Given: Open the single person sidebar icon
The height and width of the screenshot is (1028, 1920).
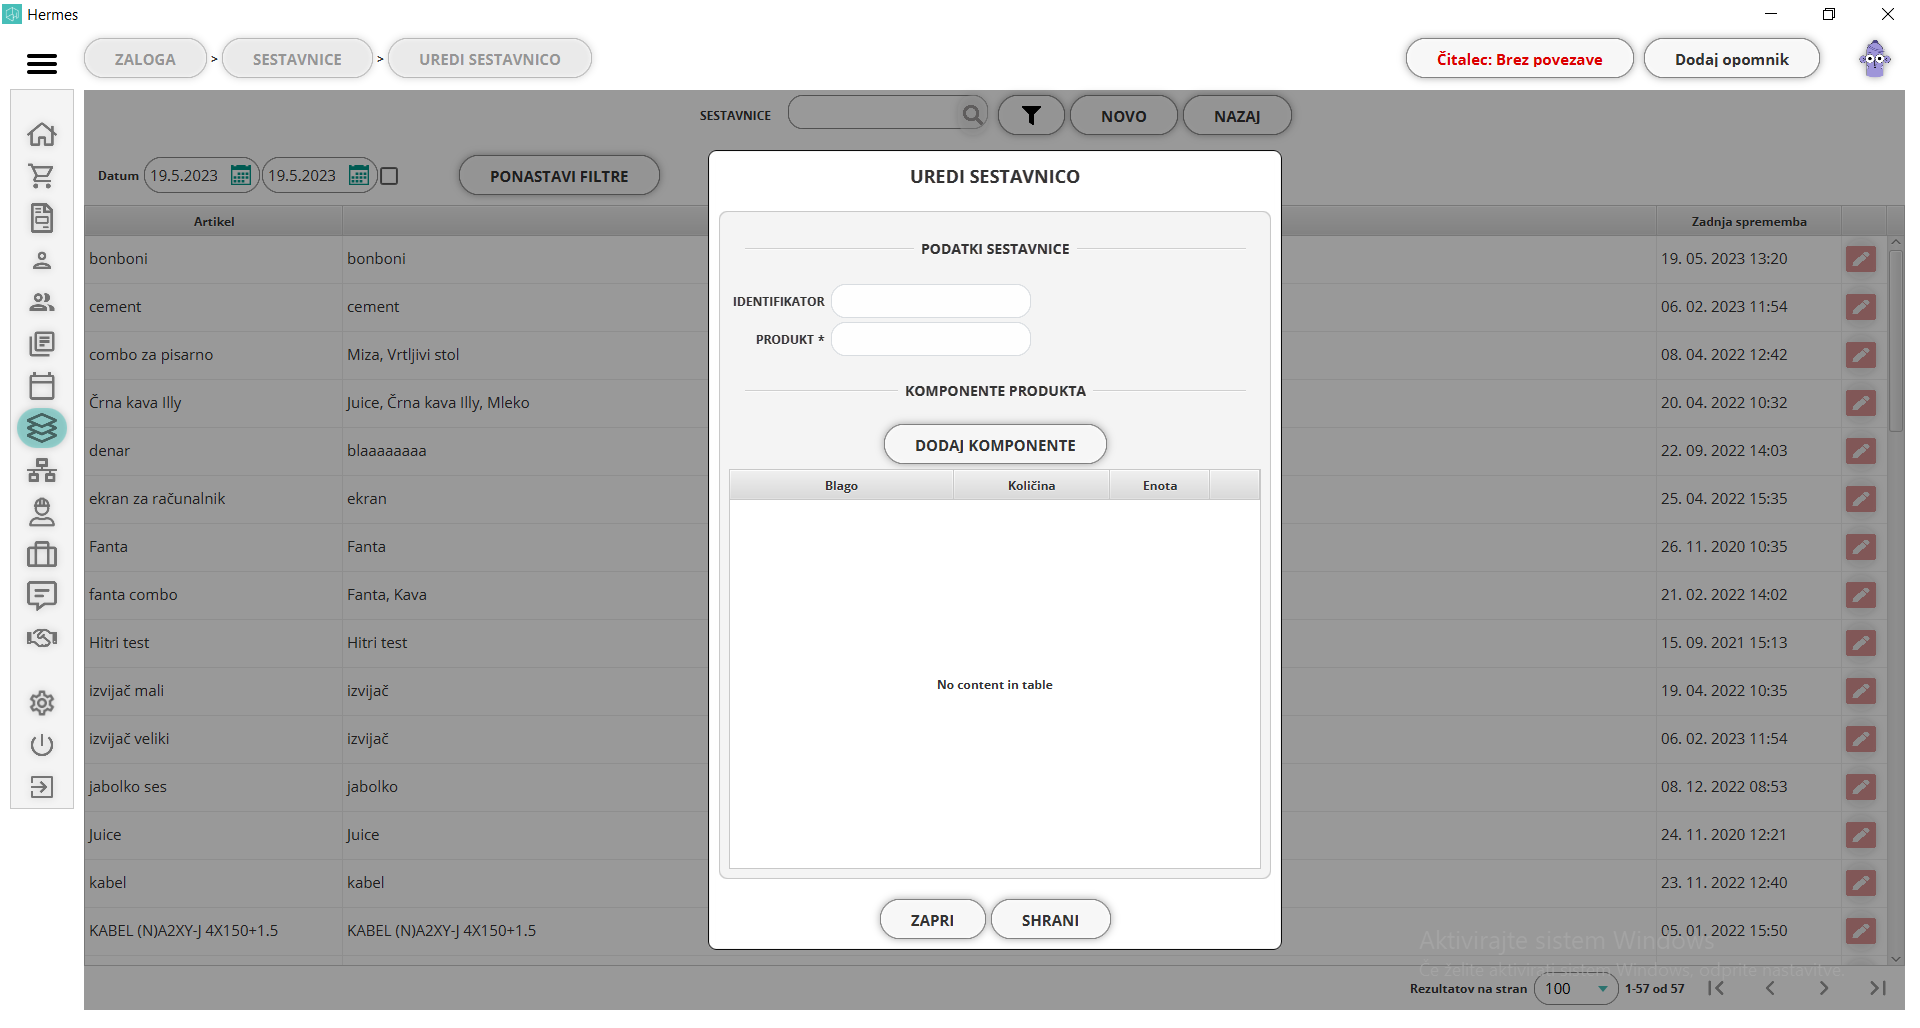Looking at the screenshot, I should pyautogui.click(x=42, y=260).
